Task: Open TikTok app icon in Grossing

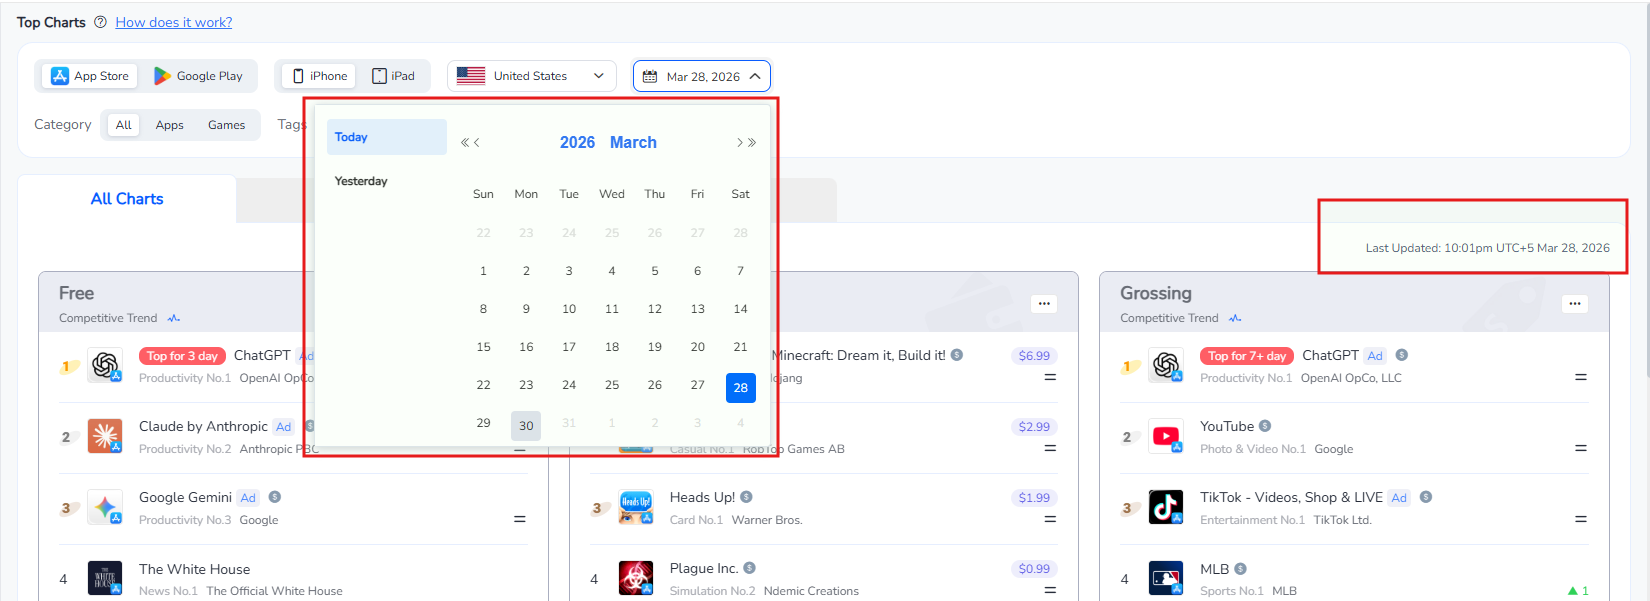Action: pyautogui.click(x=1166, y=507)
